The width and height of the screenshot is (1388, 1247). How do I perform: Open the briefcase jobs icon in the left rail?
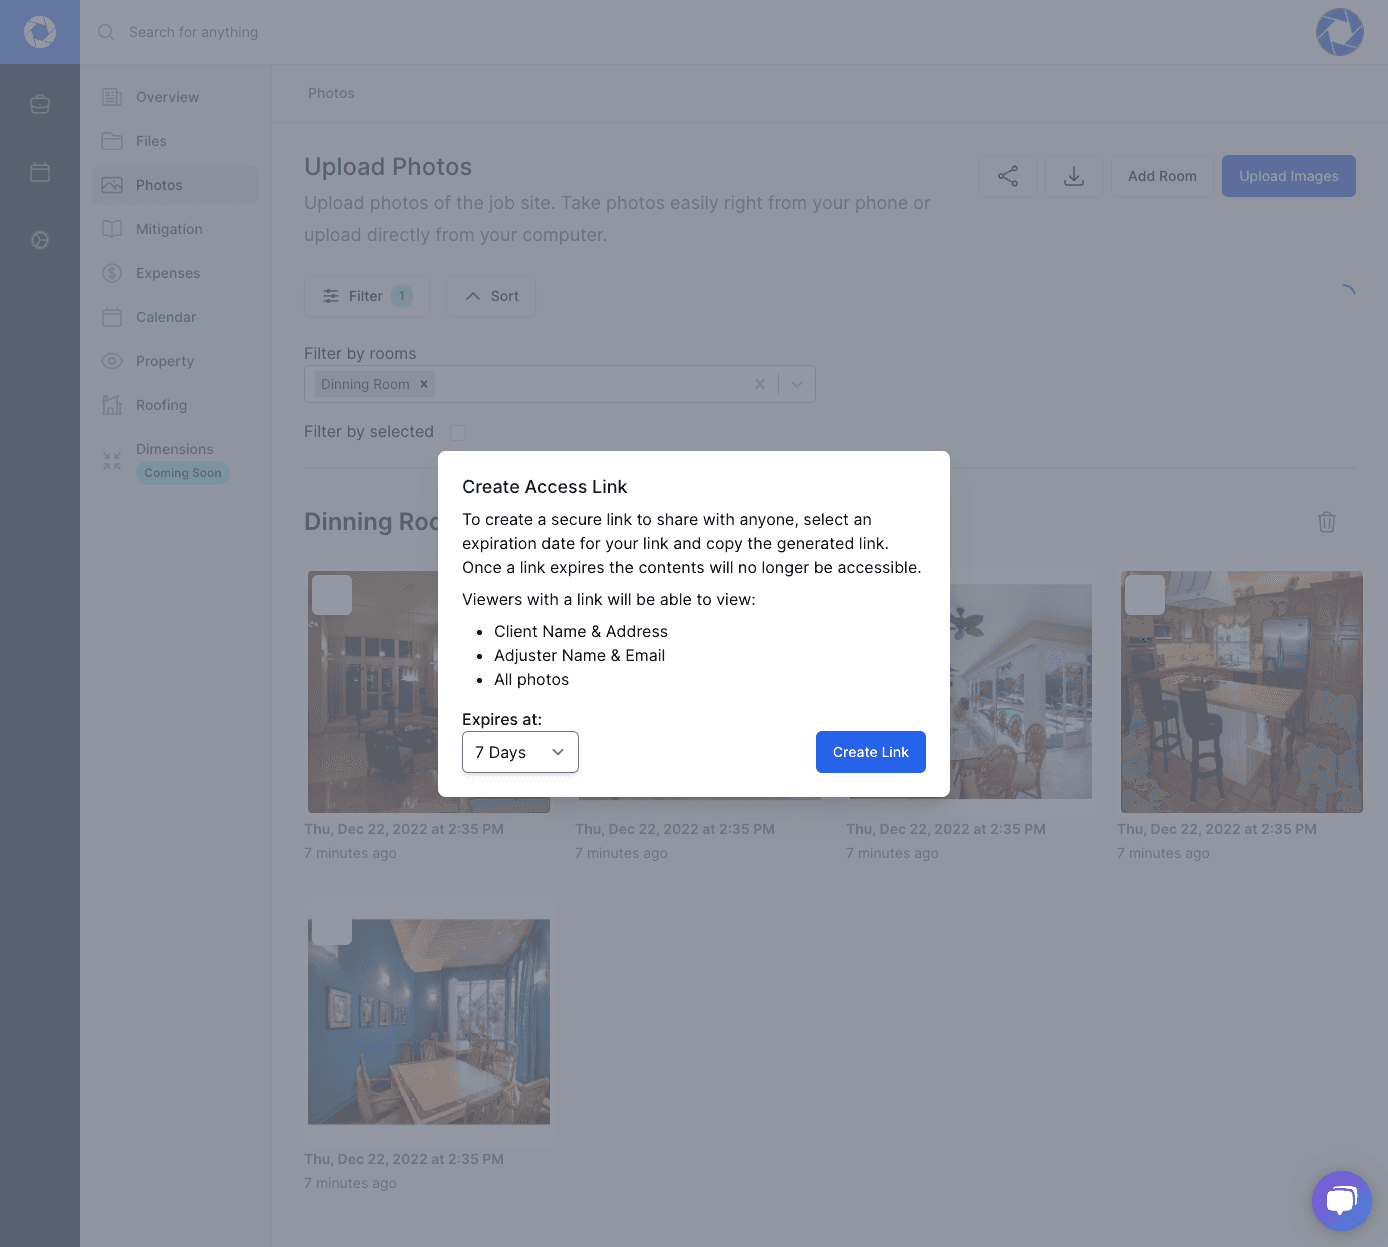[x=40, y=104]
